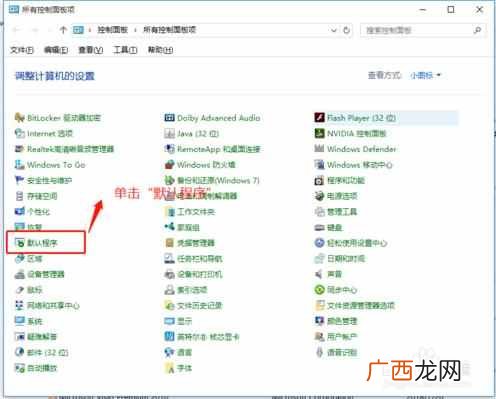Open 存储空间 item
Screen dimensions: 496x399
pos(36,196)
